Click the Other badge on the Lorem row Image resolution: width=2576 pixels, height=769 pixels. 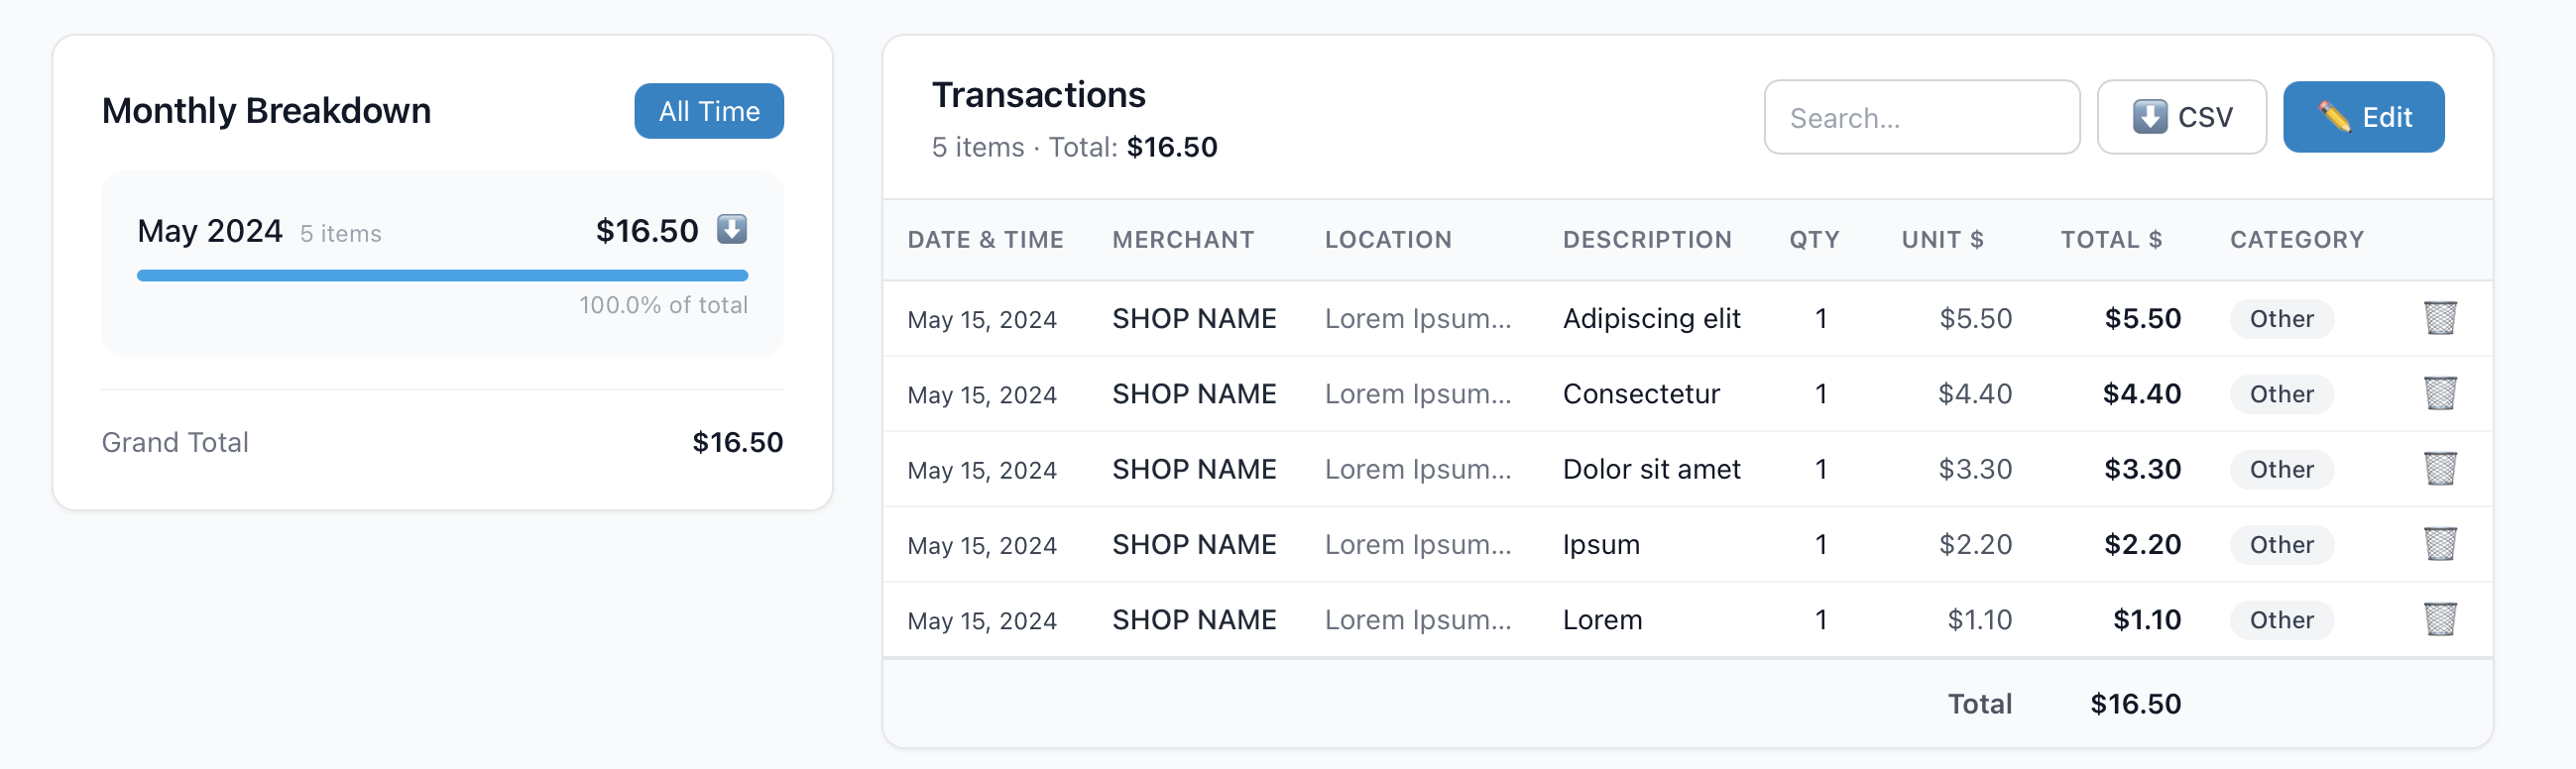(2281, 620)
